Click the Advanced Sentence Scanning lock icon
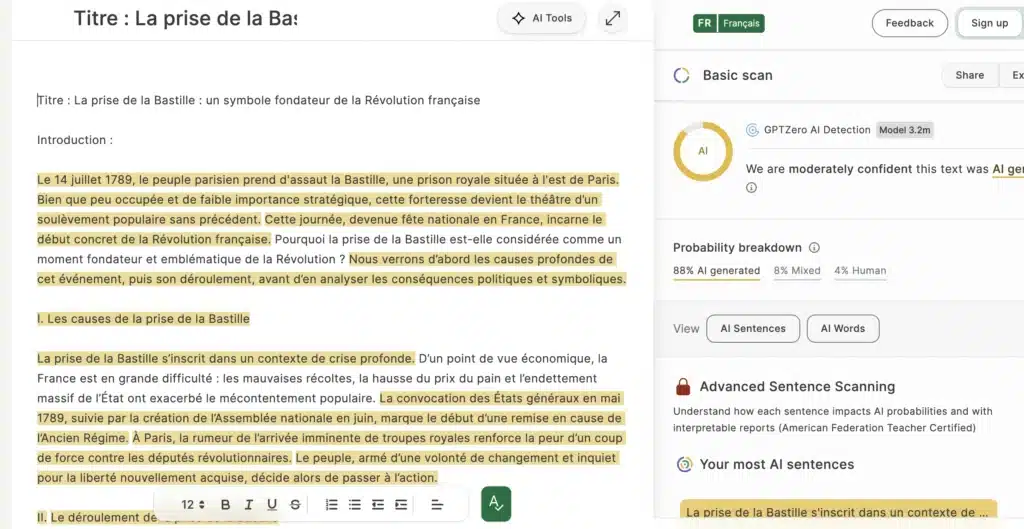This screenshot has height=529, width=1024. point(683,387)
